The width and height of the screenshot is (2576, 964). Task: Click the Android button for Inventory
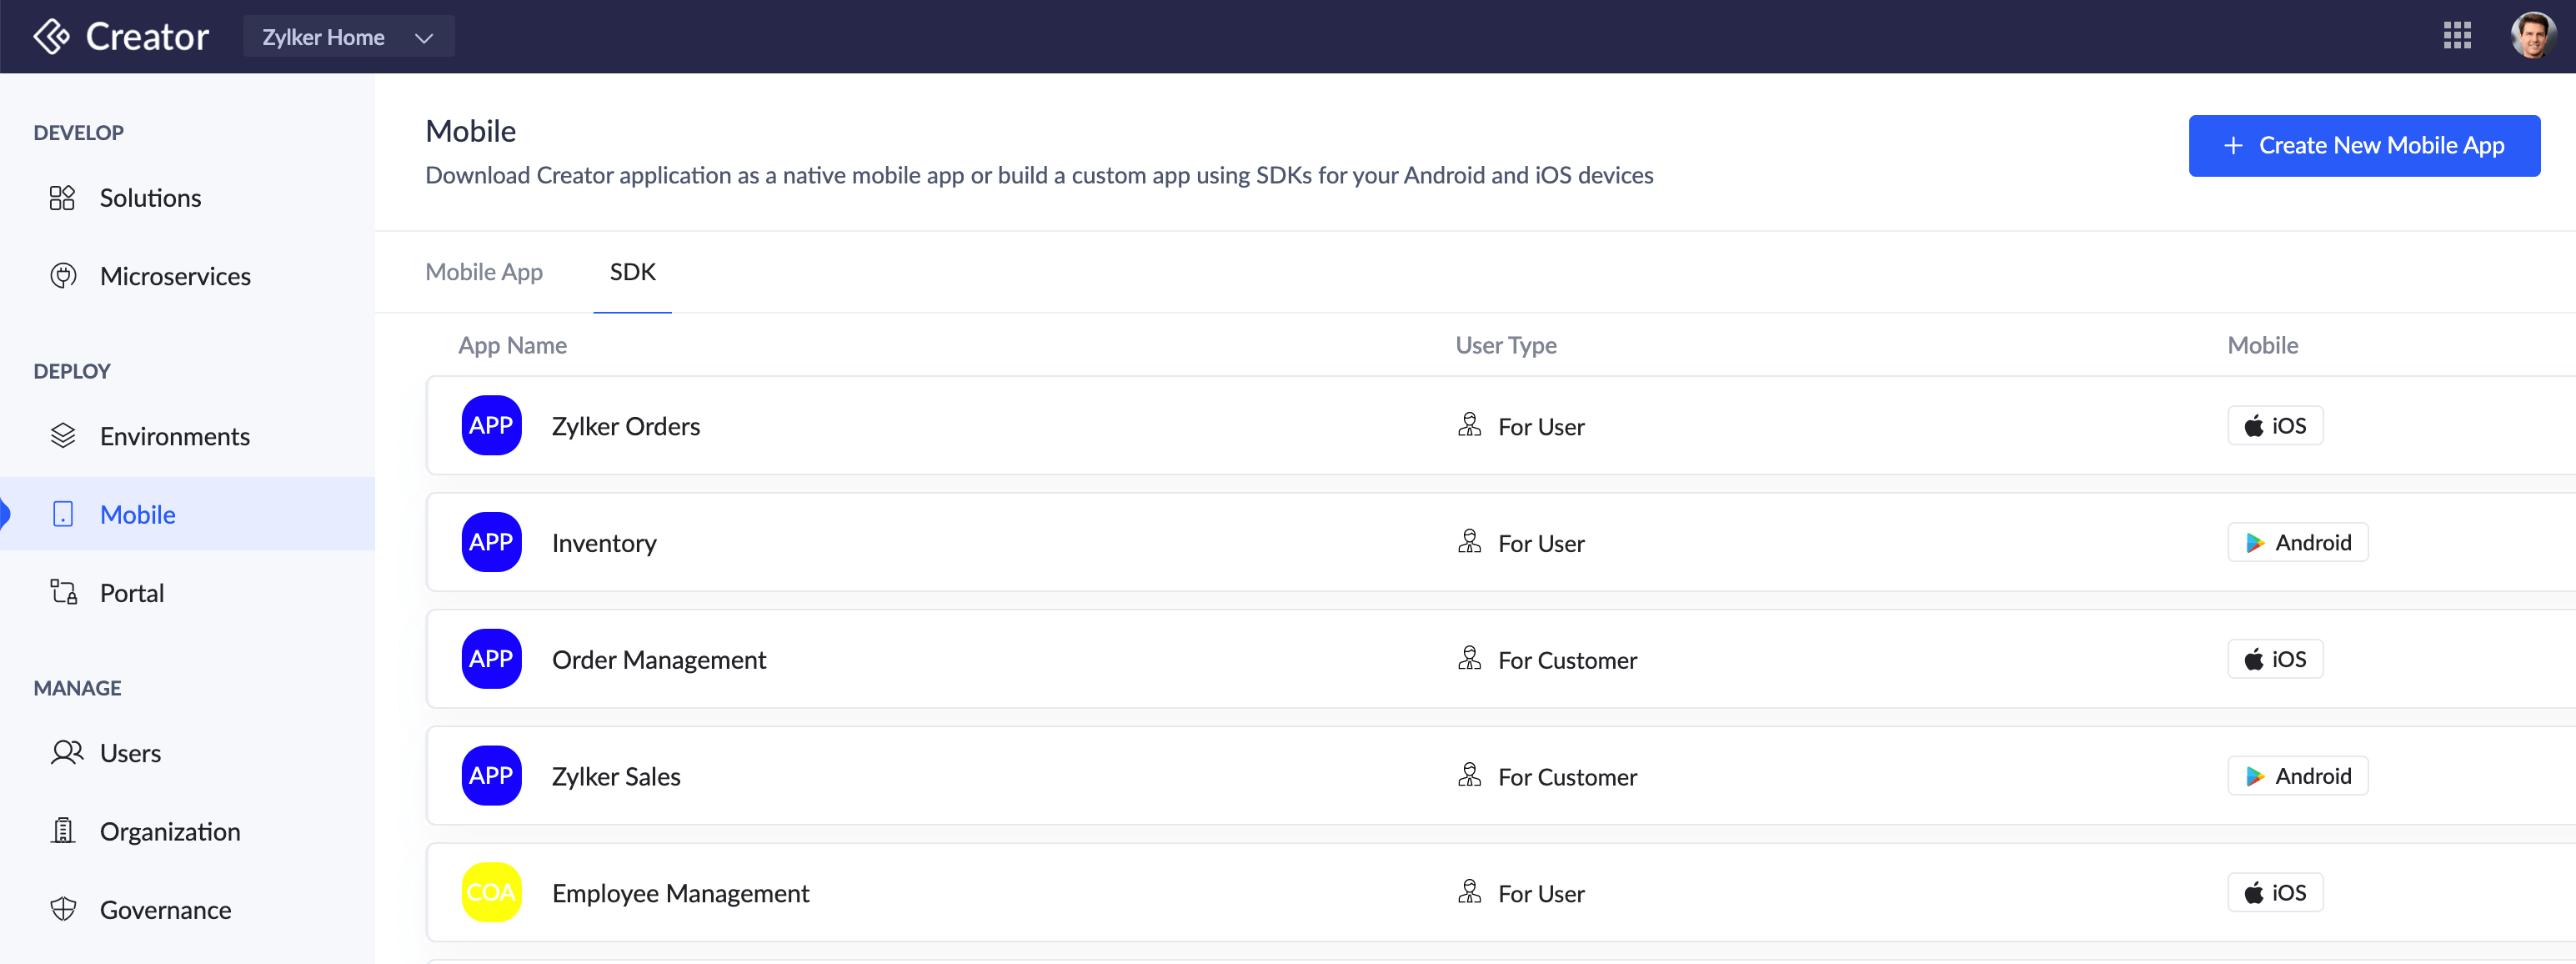2298,542
